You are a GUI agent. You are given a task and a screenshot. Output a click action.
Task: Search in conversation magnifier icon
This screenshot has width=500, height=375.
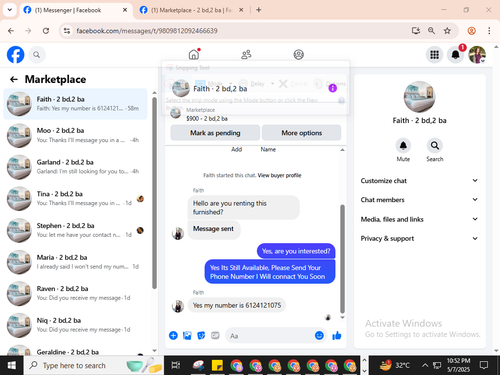pos(435,146)
